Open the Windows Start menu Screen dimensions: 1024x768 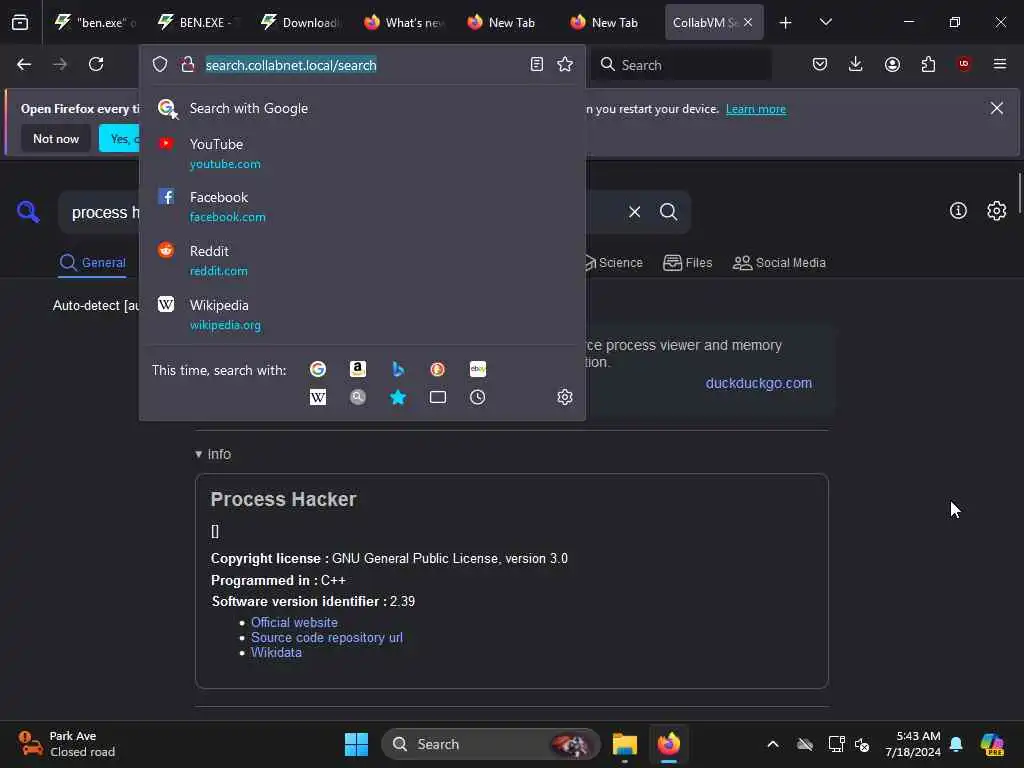point(356,744)
